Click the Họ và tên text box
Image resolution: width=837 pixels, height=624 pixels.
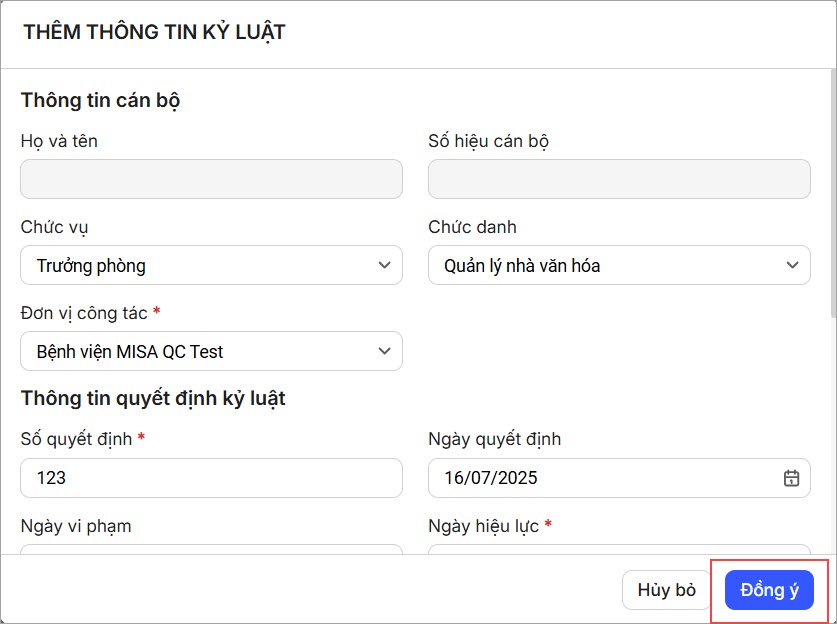click(211, 179)
